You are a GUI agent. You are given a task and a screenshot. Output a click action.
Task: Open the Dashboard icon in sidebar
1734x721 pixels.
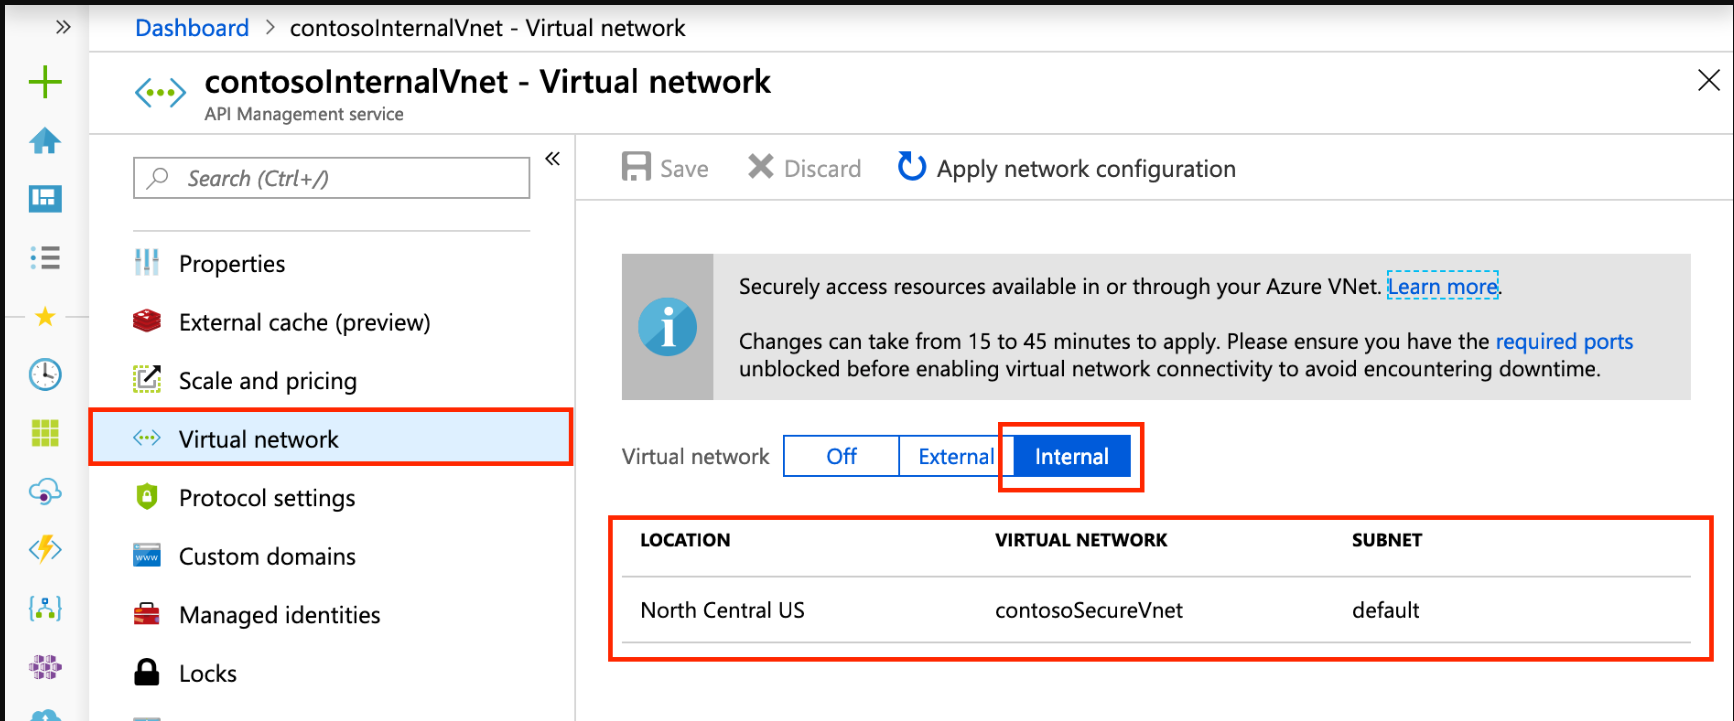tap(45, 199)
